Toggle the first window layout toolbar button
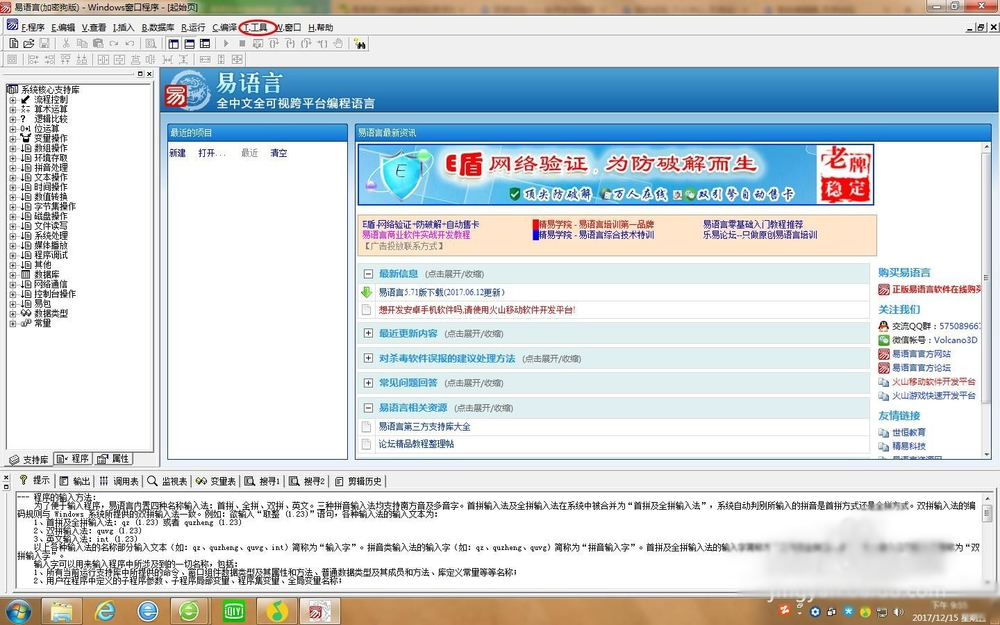 click(x=173, y=44)
